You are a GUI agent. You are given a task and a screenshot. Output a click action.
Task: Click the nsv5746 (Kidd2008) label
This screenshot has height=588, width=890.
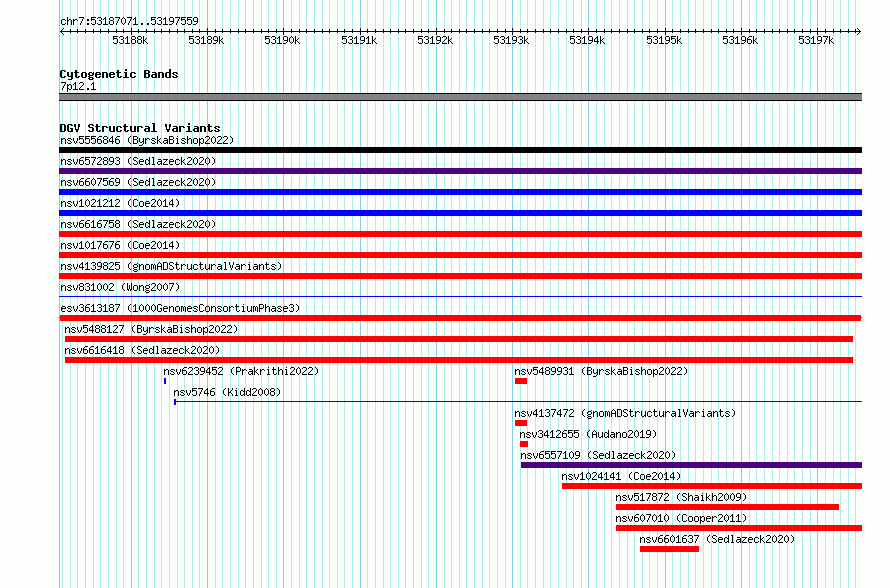227,392
